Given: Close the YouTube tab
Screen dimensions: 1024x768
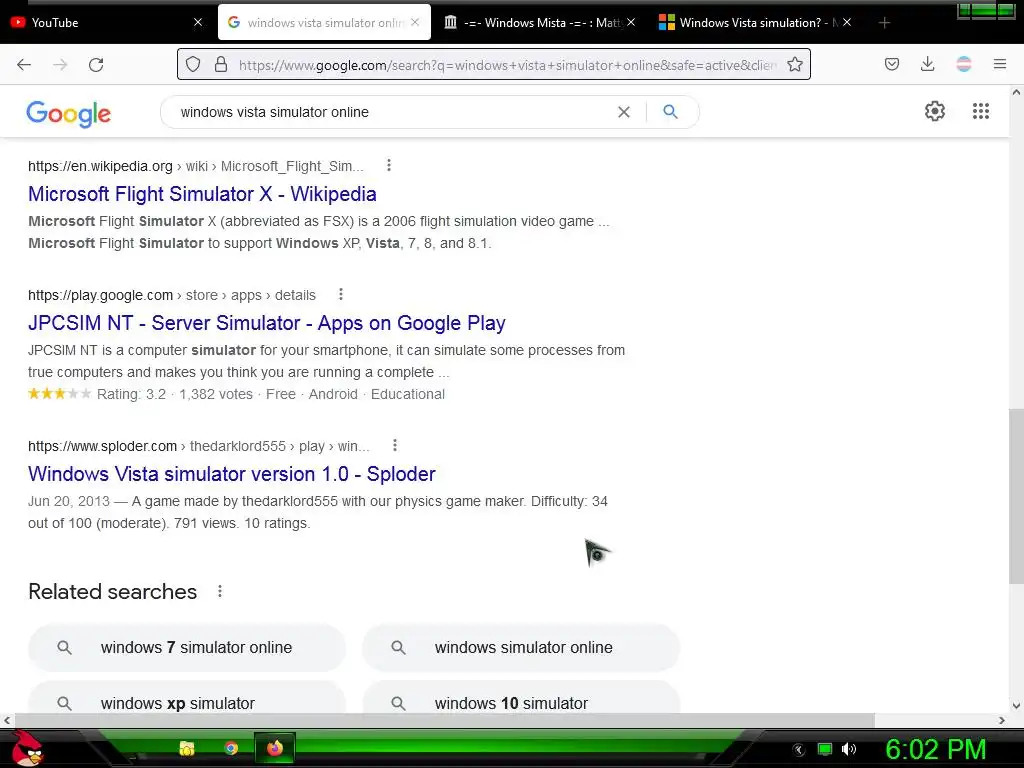Looking at the screenshot, I should tap(198, 22).
